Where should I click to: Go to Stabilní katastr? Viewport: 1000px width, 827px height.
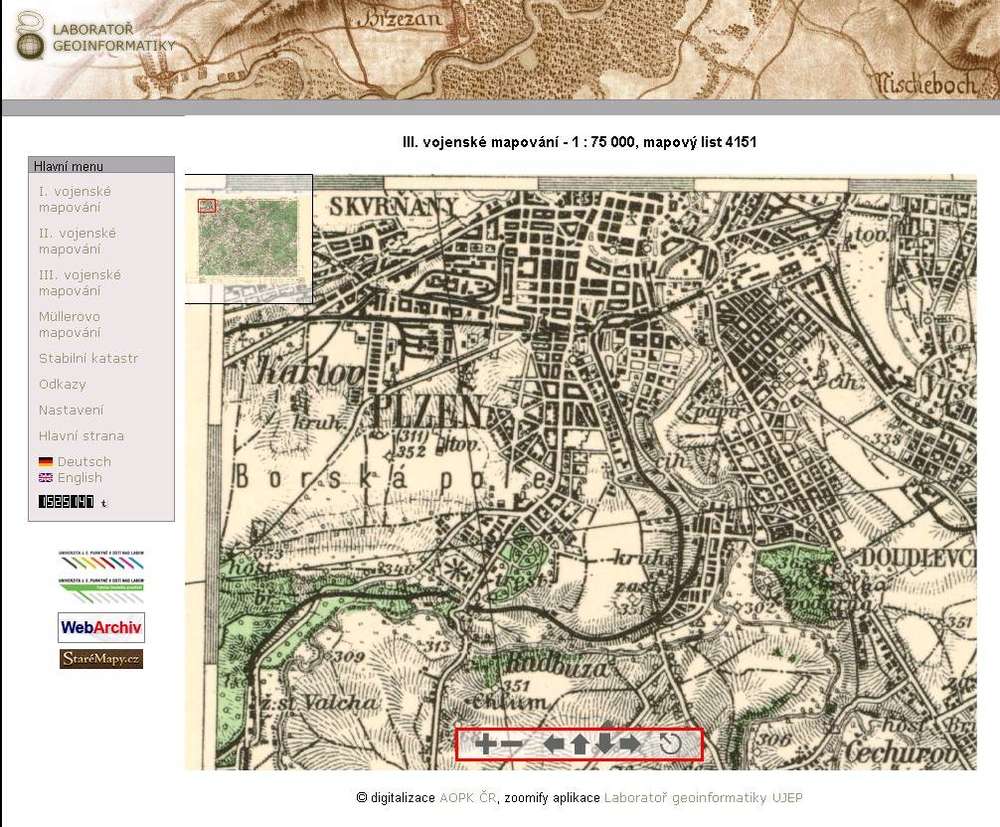[88, 358]
